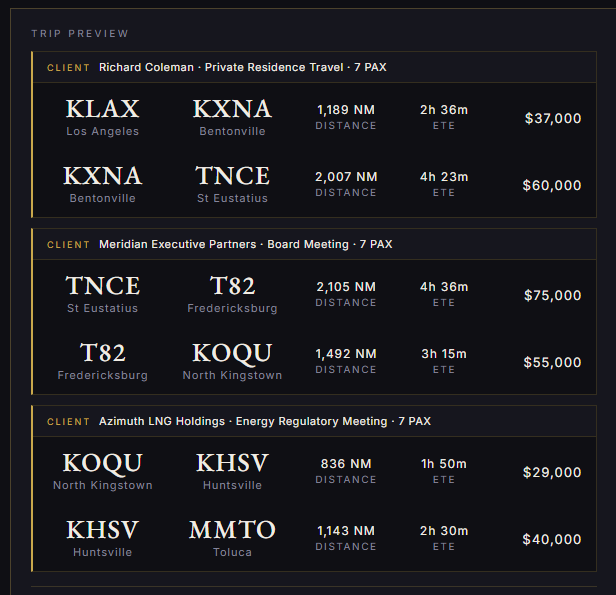Click the Trip Preview section heading
The width and height of the screenshot is (616, 595).
pos(80,34)
